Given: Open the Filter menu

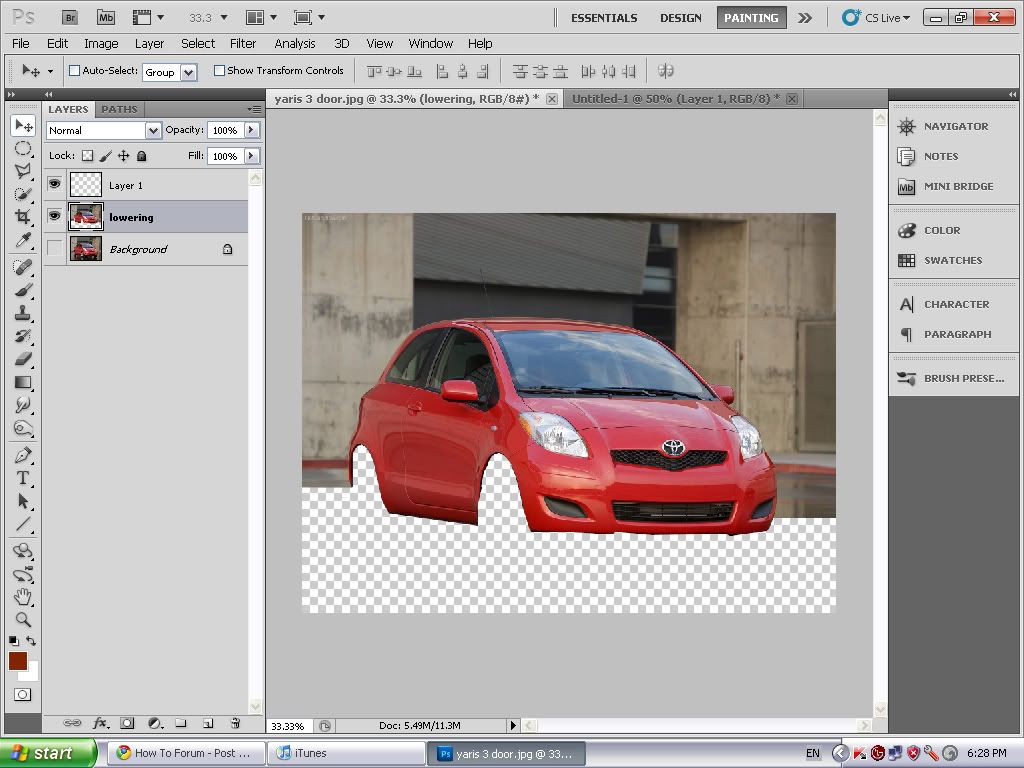Looking at the screenshot, I should click(243, 43).
